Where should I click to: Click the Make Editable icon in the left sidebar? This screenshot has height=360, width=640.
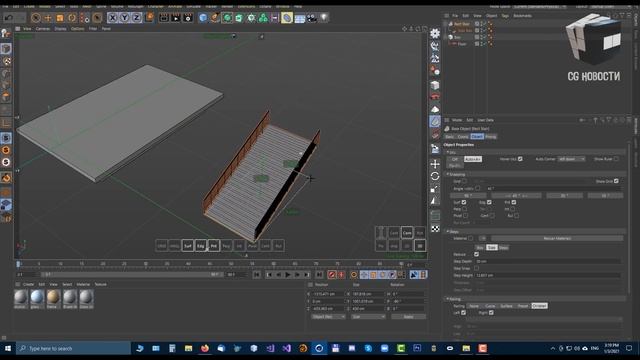pos(6,33)
